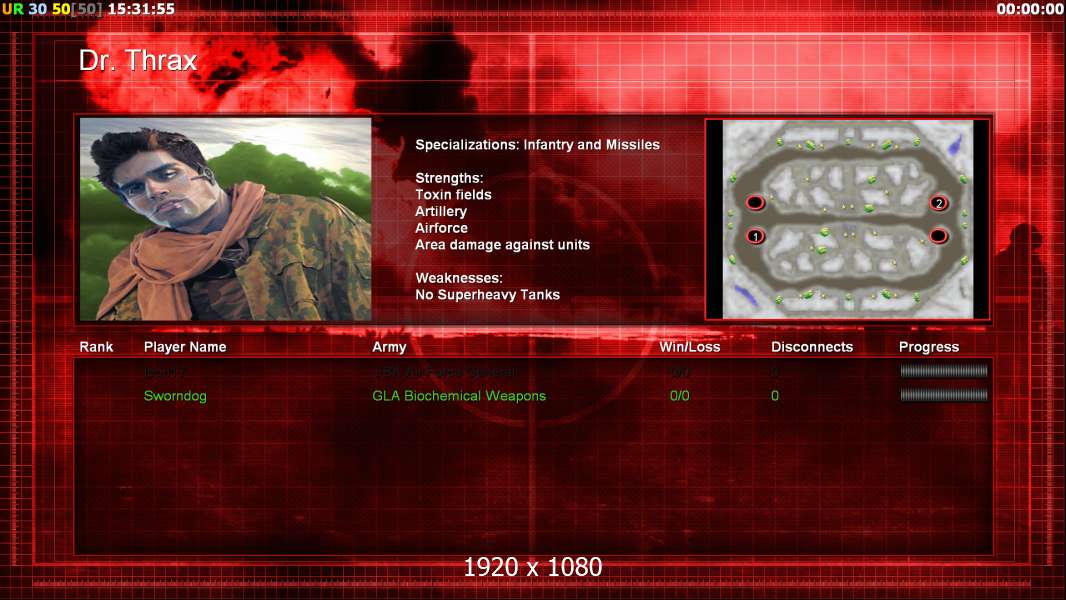Click the Artillery strength
The height and width of the screenshot is (600, 1066).
pyautogui.click(x=441, y=211)
